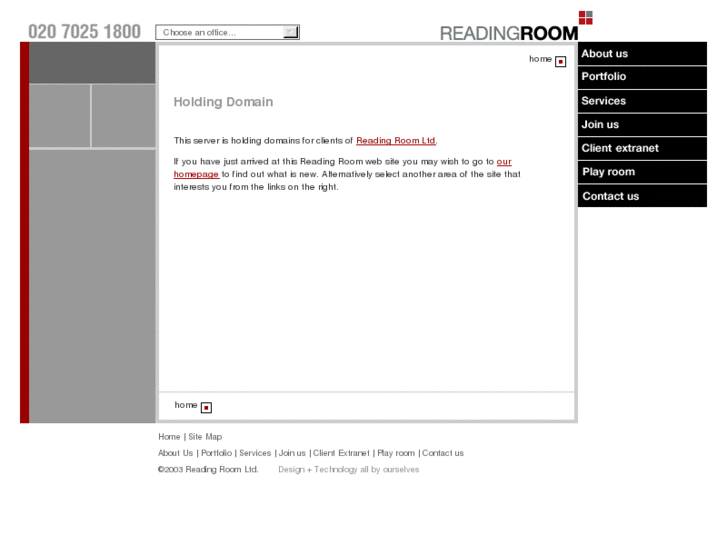This screenshot has height=545, width=727.
Task: Click the footer Home link
Action: tap(169, 437)
